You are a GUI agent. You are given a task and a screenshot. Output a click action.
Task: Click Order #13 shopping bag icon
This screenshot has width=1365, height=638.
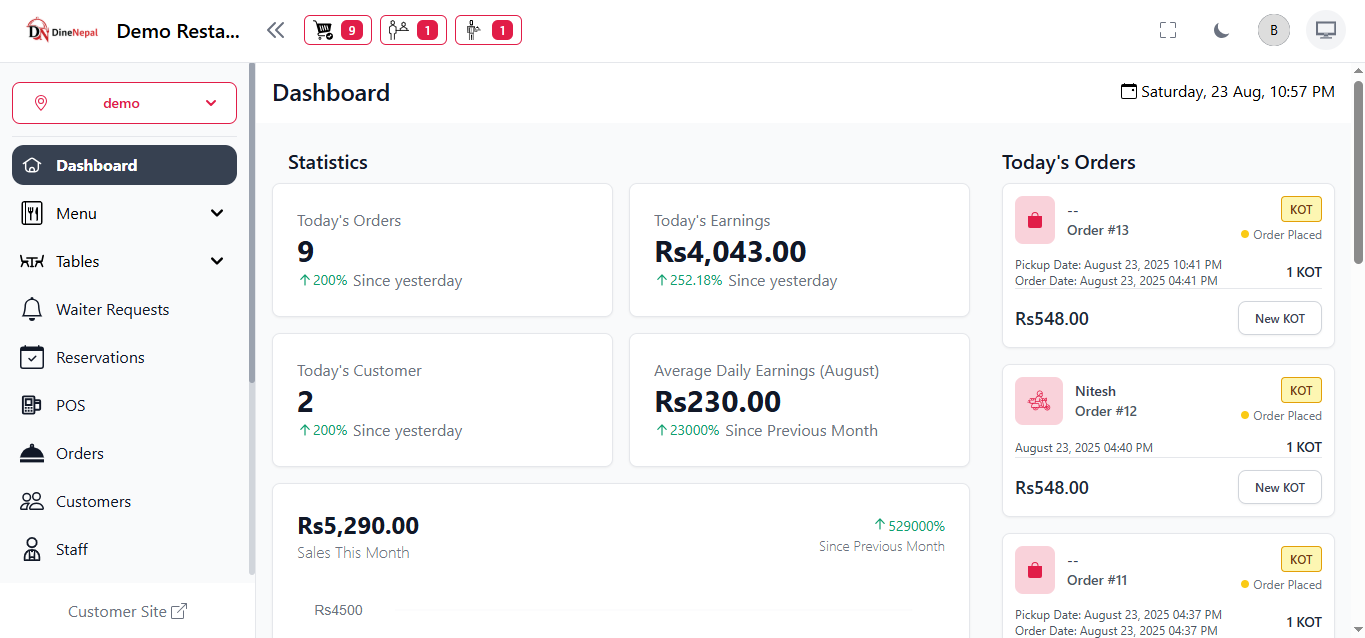click(x=1035, y=220)
